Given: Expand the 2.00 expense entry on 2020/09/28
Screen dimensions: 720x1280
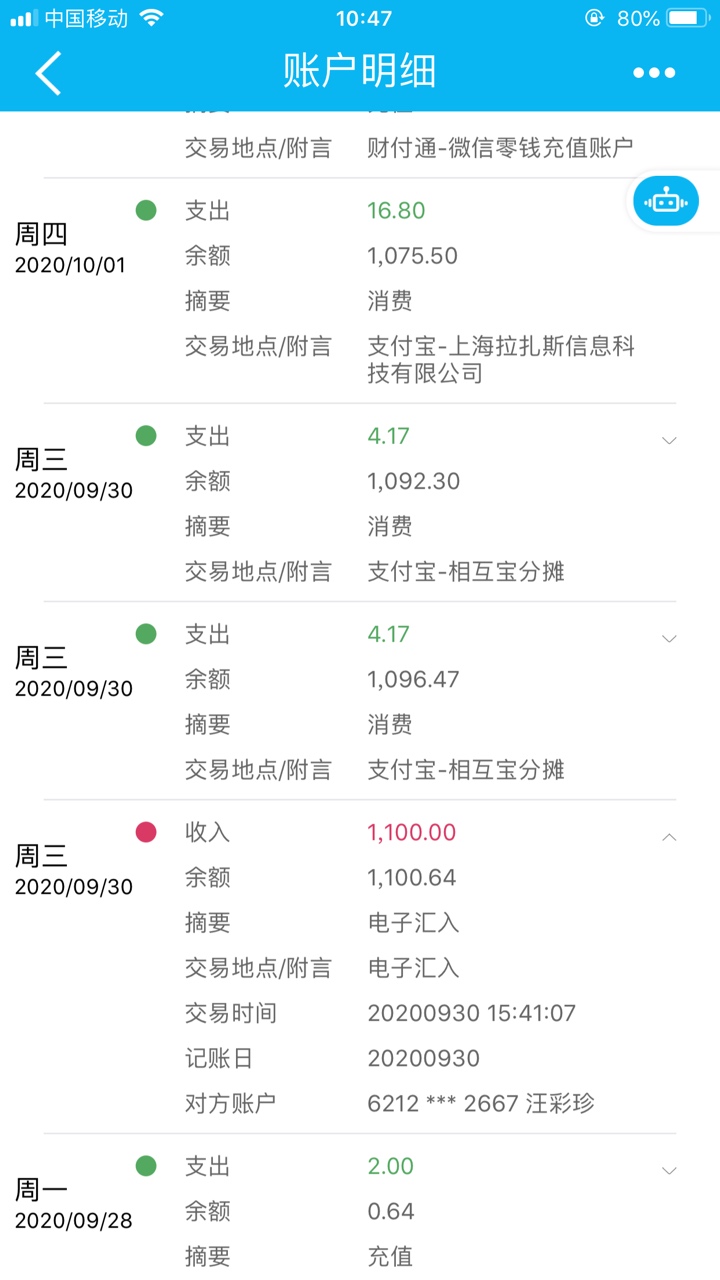Looking at the screenshot, I should (x=670, y=1170).
